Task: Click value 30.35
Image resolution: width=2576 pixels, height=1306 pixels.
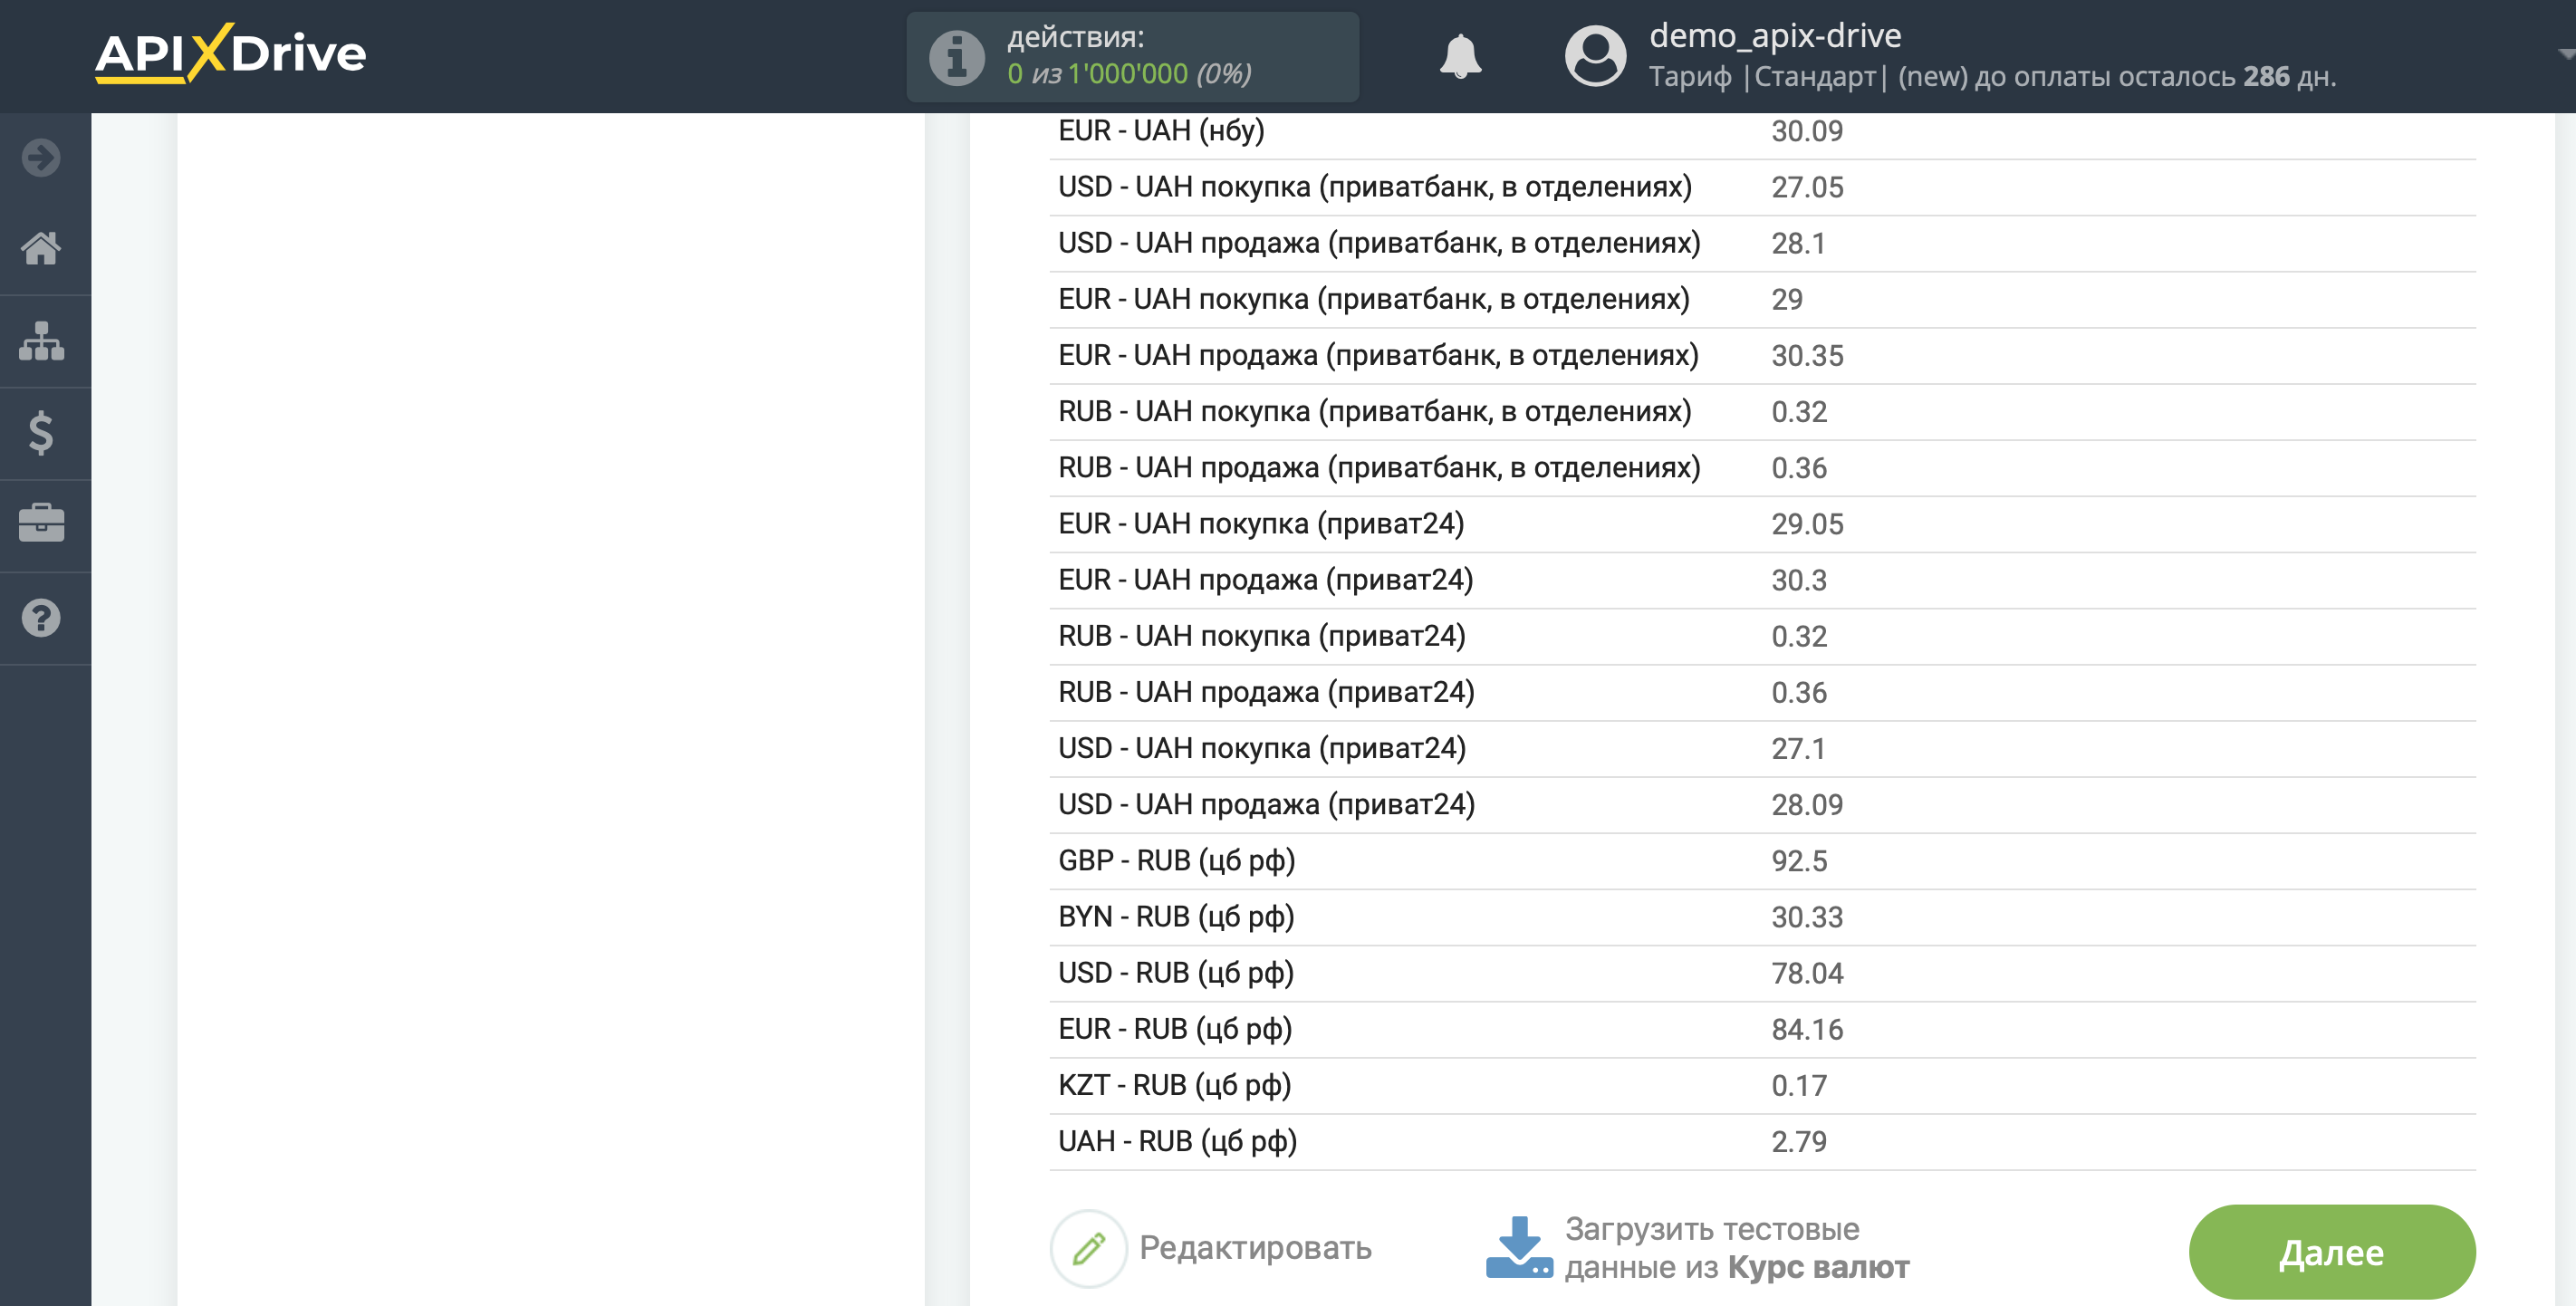Action: [1807, 355]
